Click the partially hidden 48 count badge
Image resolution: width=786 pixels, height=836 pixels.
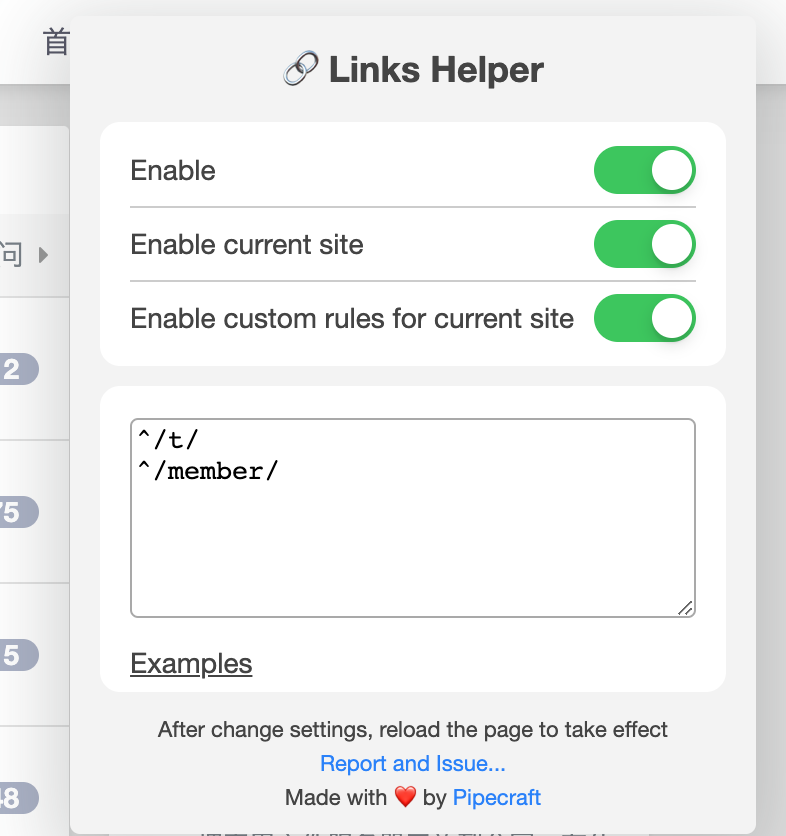point(14,798)
